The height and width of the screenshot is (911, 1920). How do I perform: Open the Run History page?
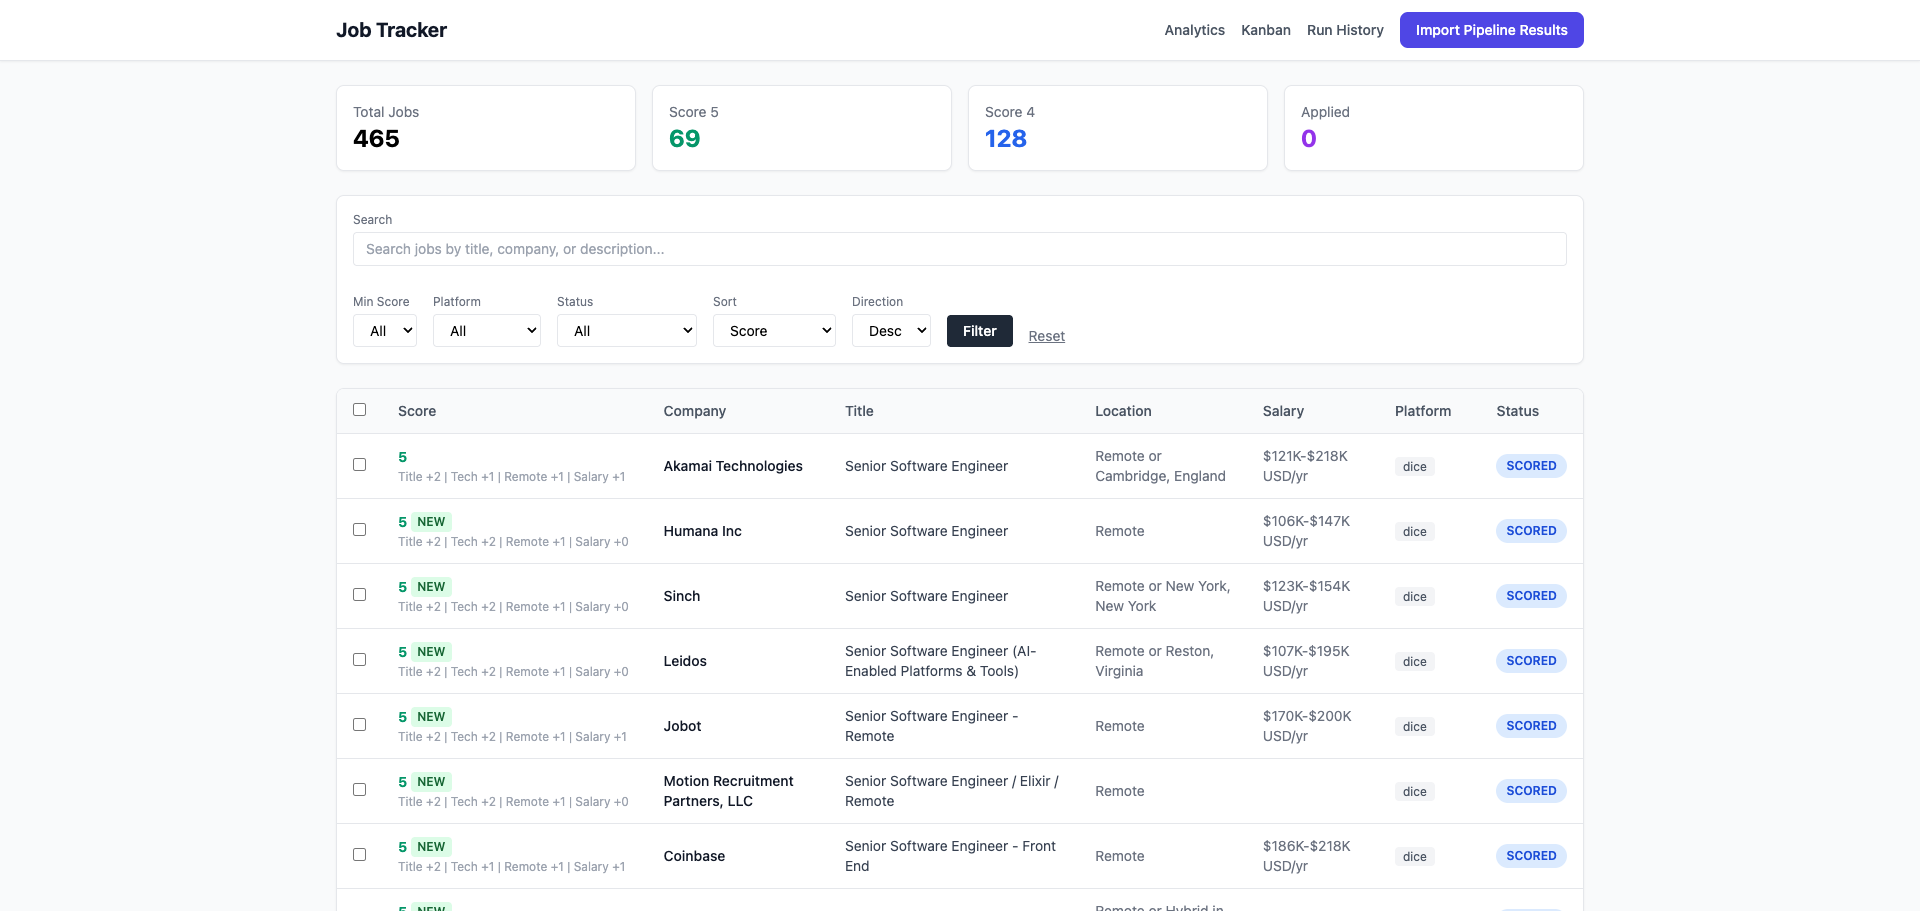[1345, 30]
